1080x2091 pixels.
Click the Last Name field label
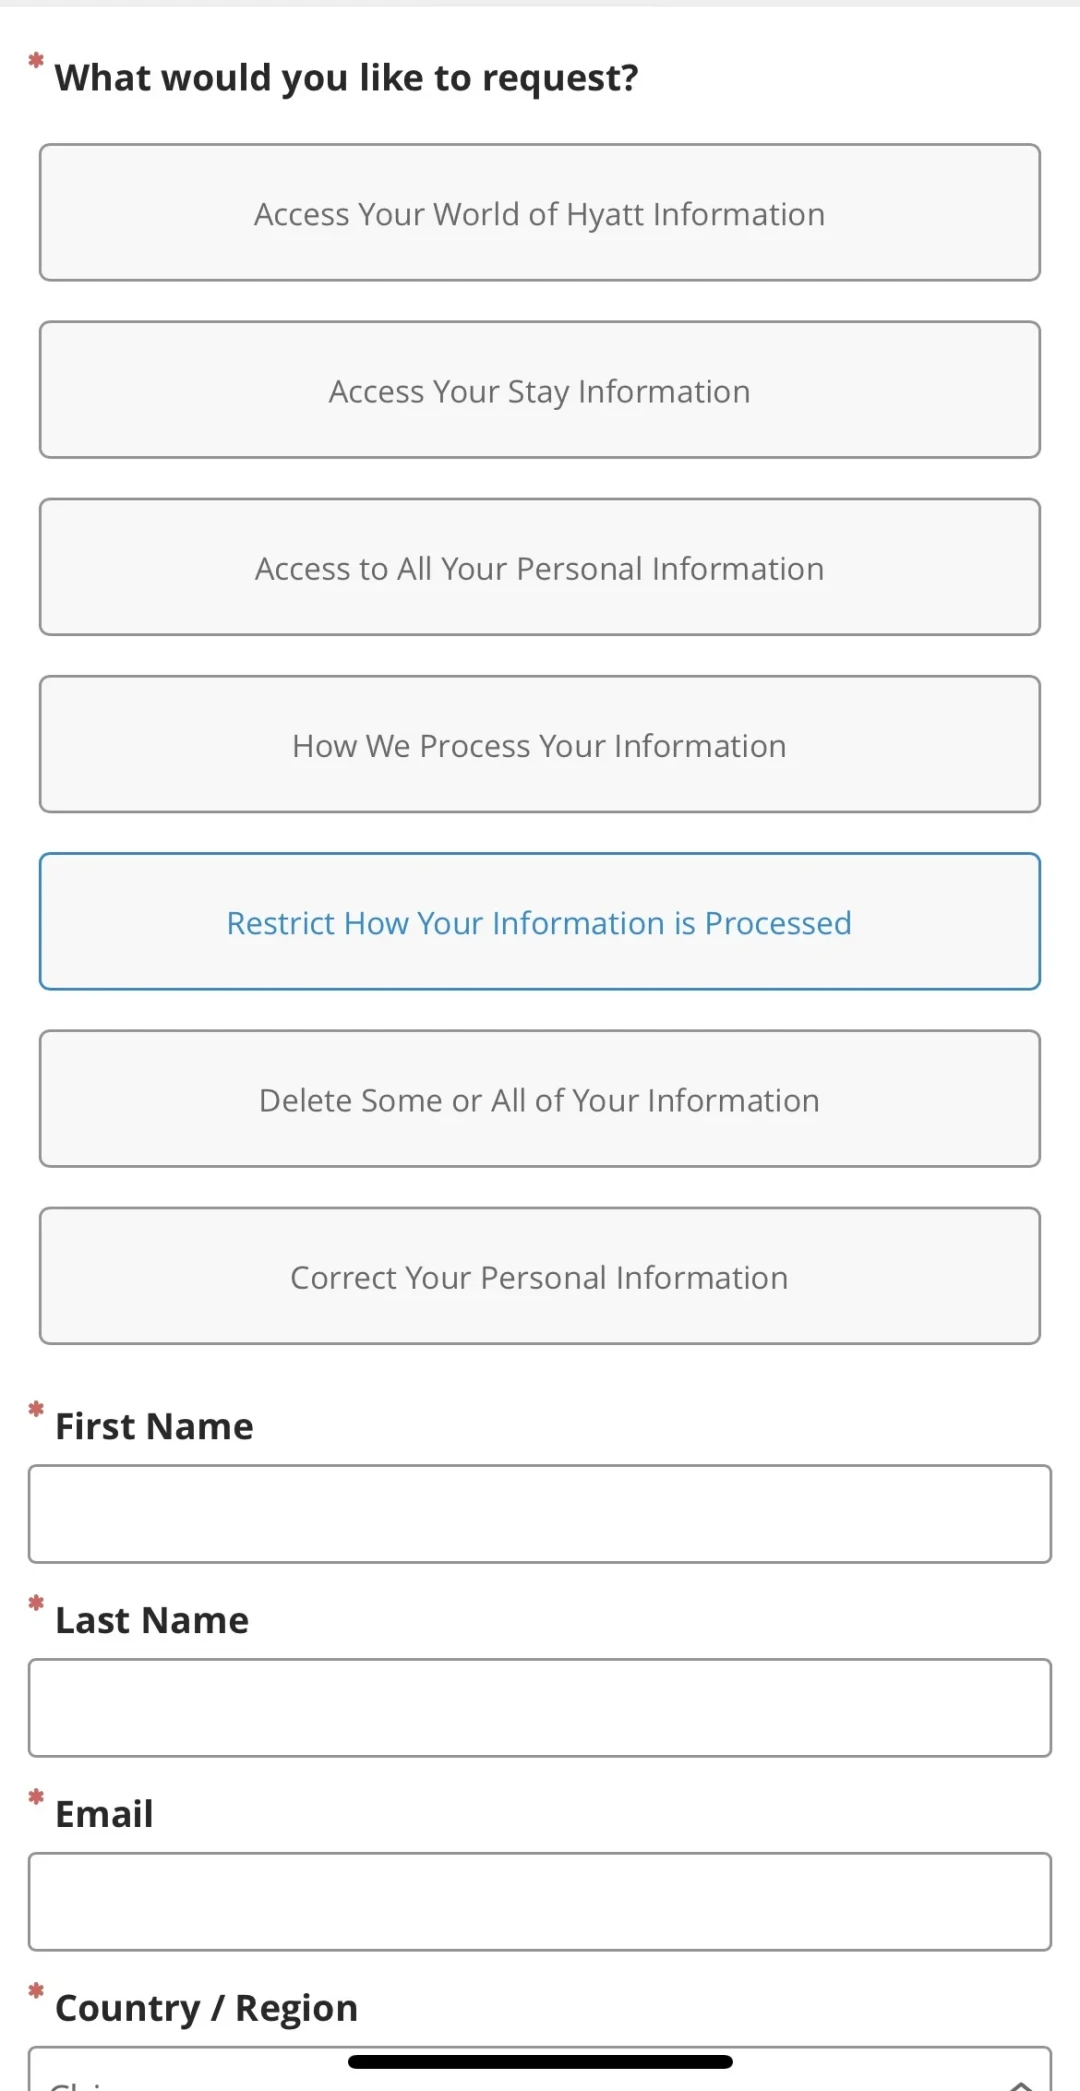[x=152, y=1621]
